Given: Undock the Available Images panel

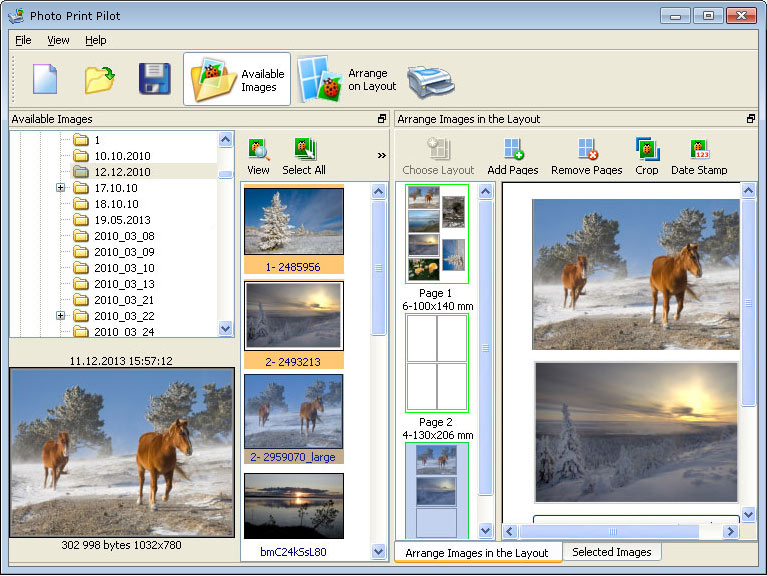Looking at the screenshot, I should click(381, 119).
